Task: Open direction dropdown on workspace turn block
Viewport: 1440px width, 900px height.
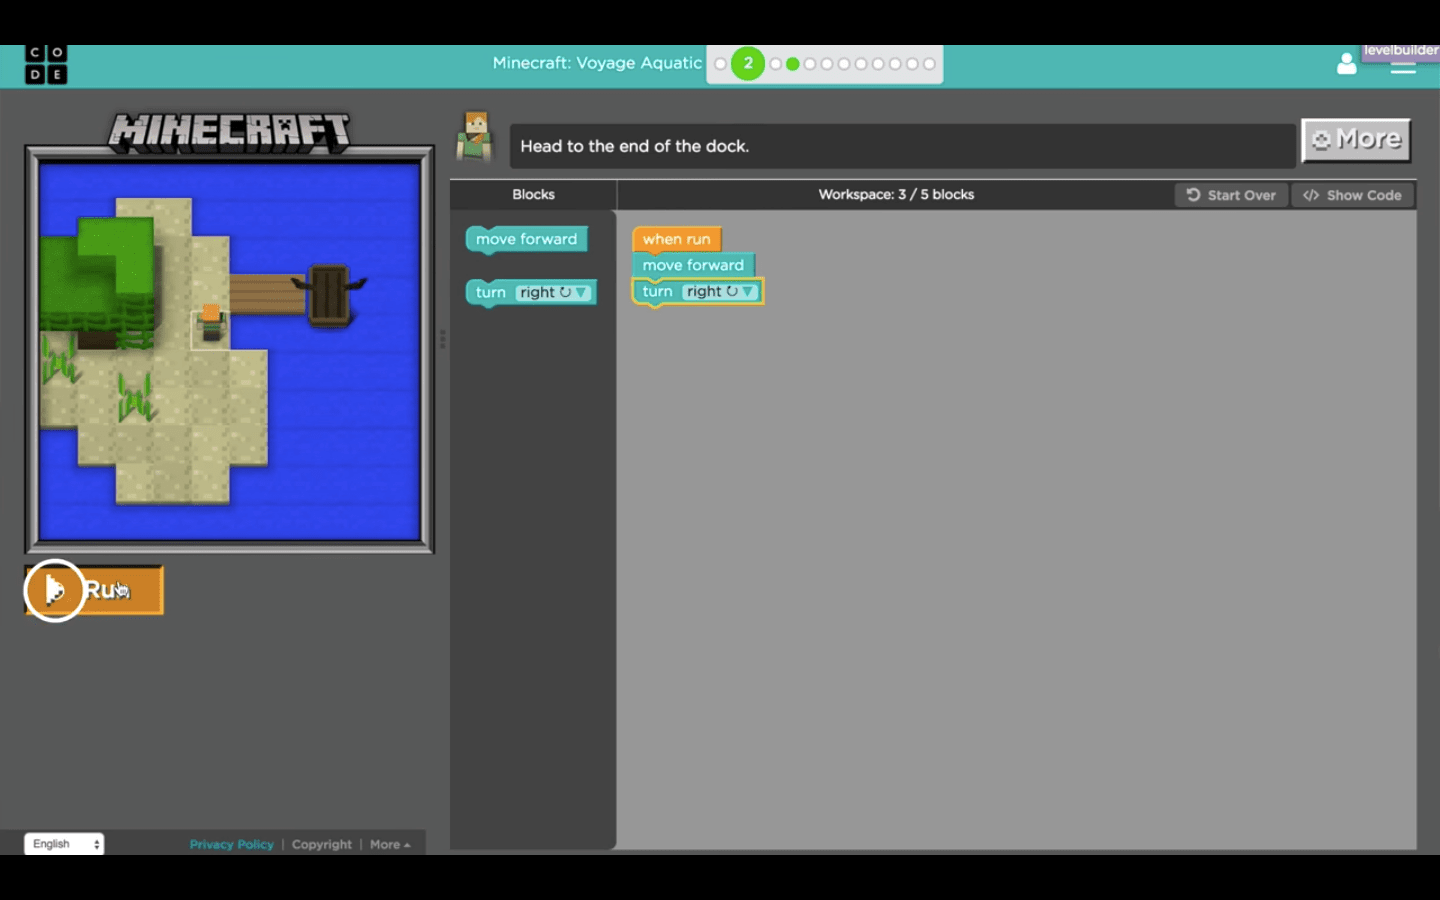Action: [720, 291]
